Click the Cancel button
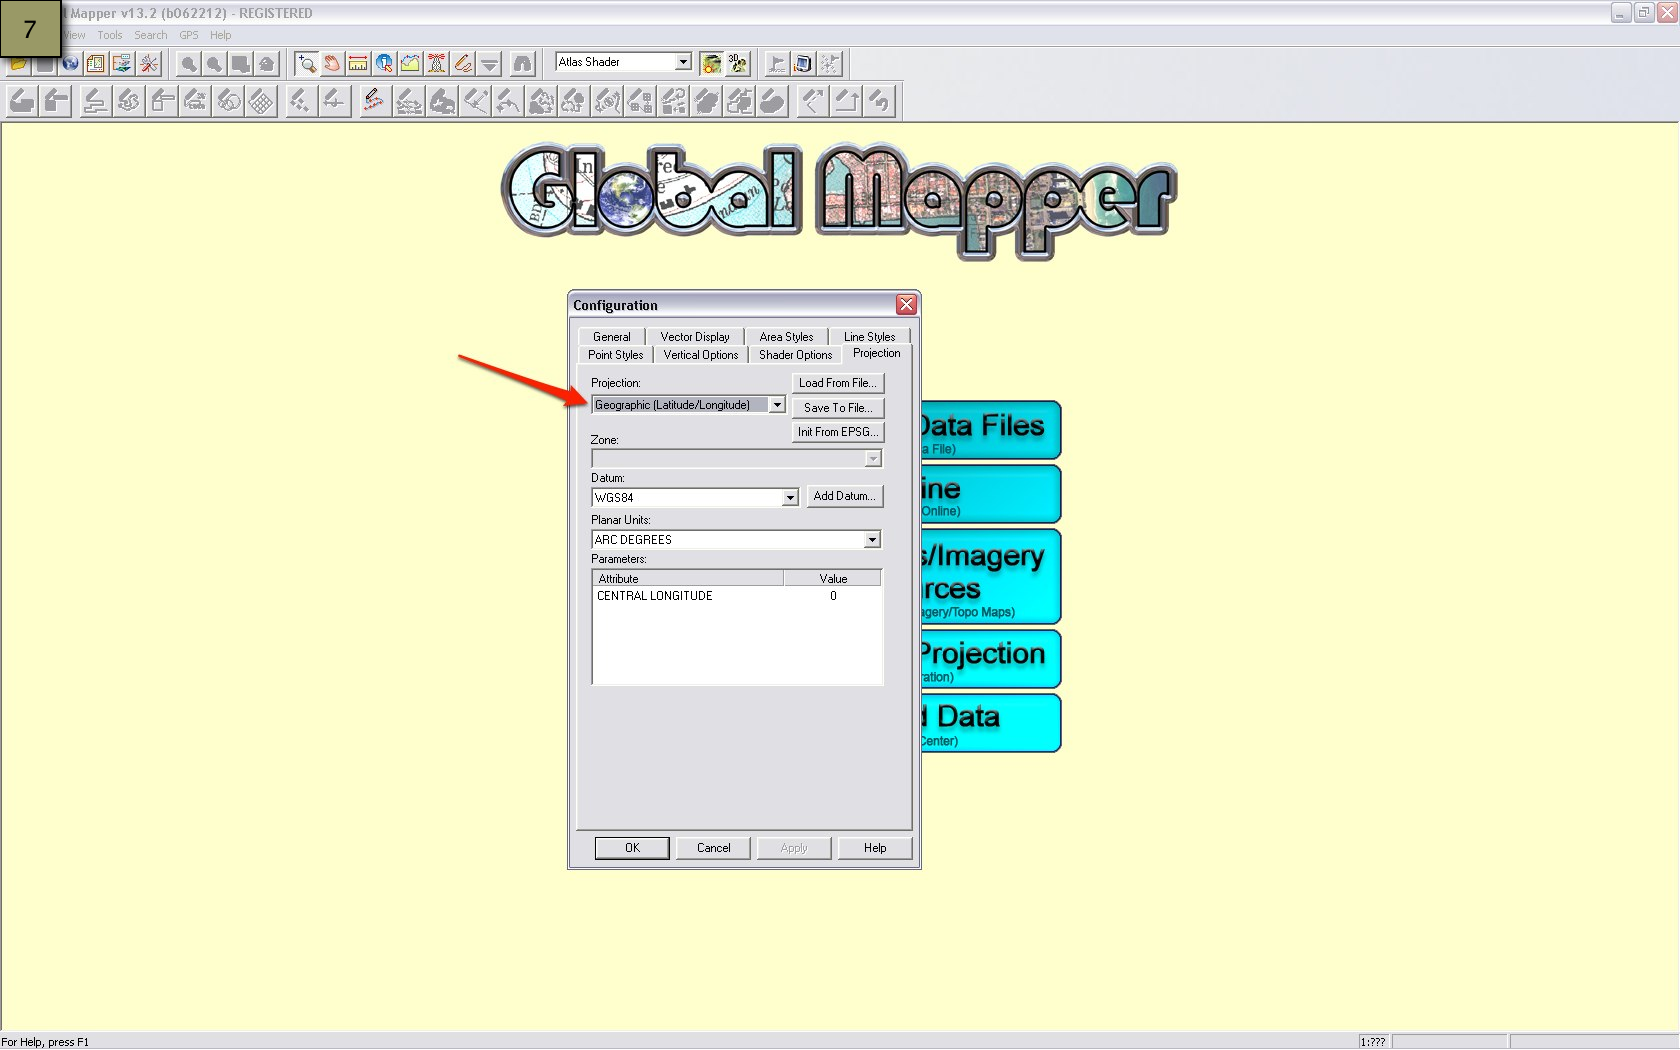The height and width of the screenshot is (1050, 1680). click(713, 848)
